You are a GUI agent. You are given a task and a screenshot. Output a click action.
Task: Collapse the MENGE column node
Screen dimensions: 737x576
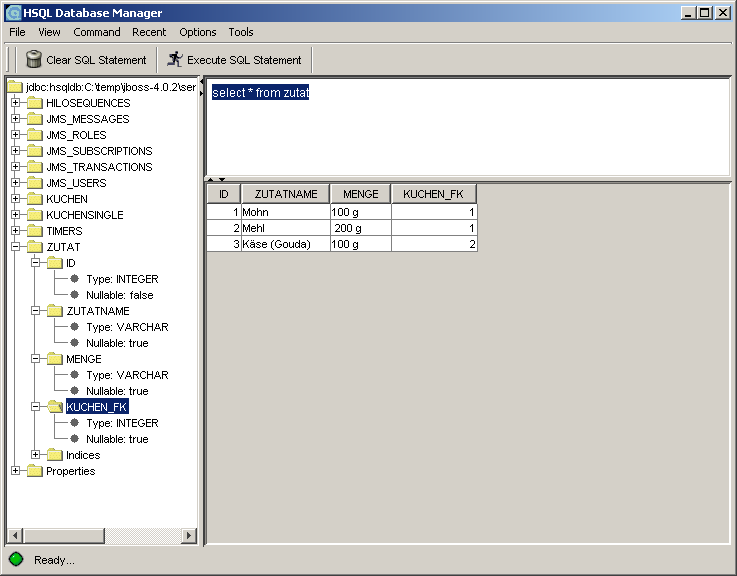pos(35,358)
